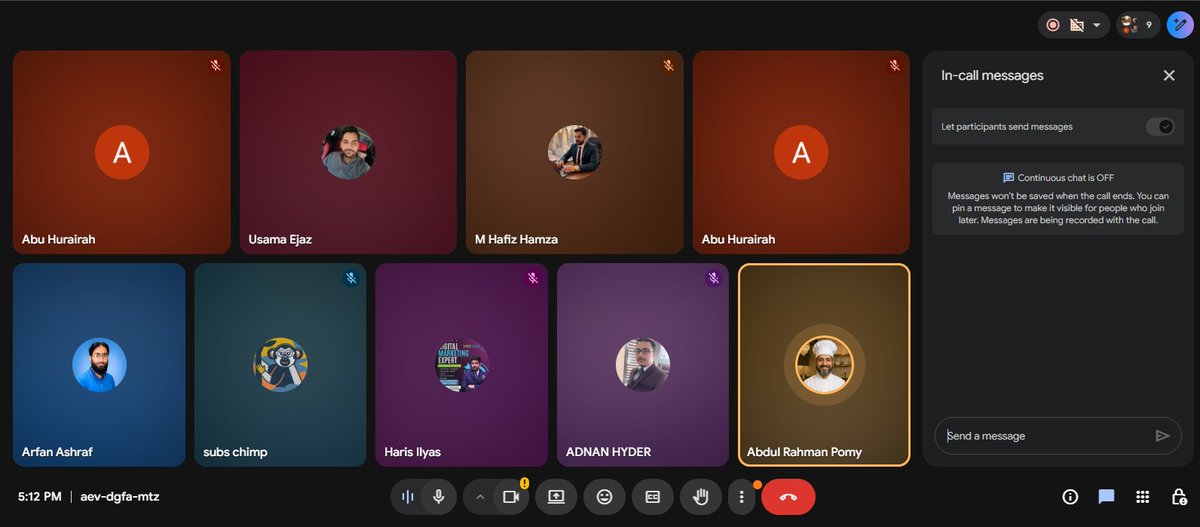Click meeting code aev-dgfa-mtz

pos(120,496)
